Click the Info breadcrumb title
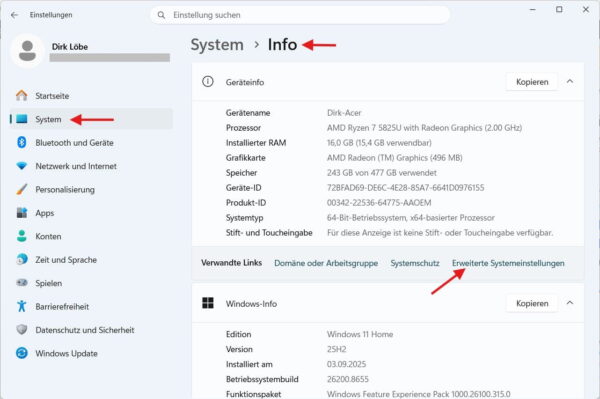The image size is (600, 399). point(282,45)
